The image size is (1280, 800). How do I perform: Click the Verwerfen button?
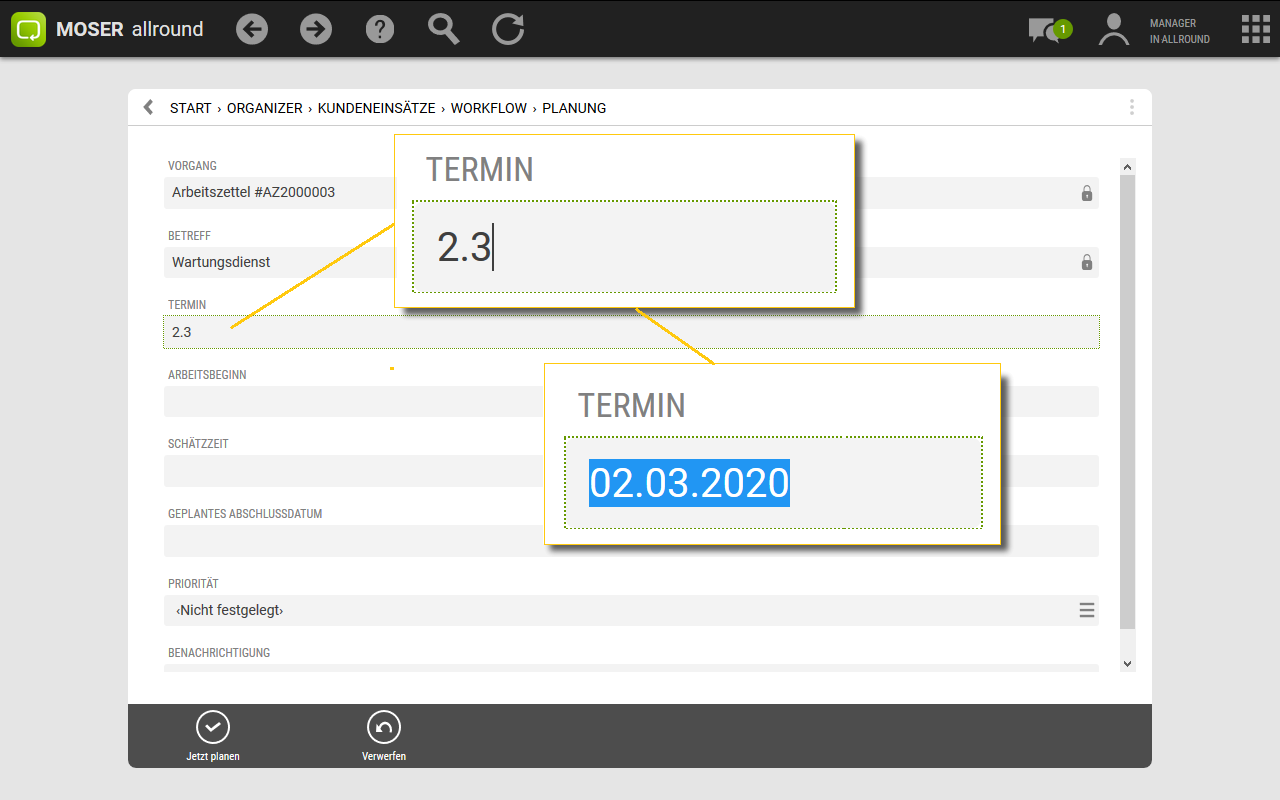tap(384, 736)
